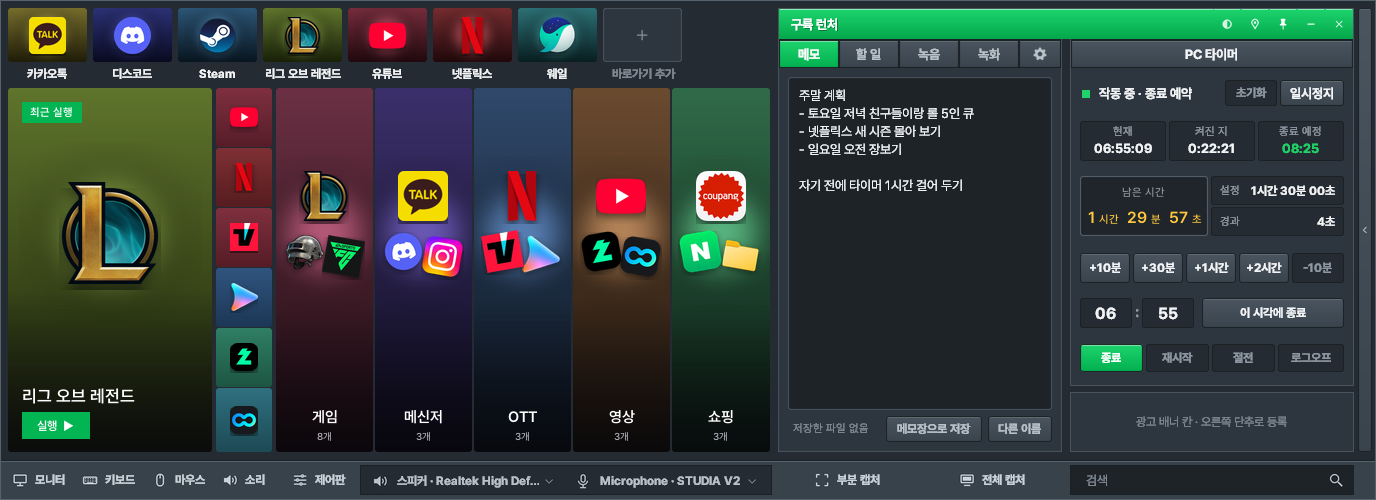Image resolution: width=1376 pixels, height=500 pixels.
Task: Toggle the light/dark theme icon in title bar
Action: click(x=1227, y=23)
